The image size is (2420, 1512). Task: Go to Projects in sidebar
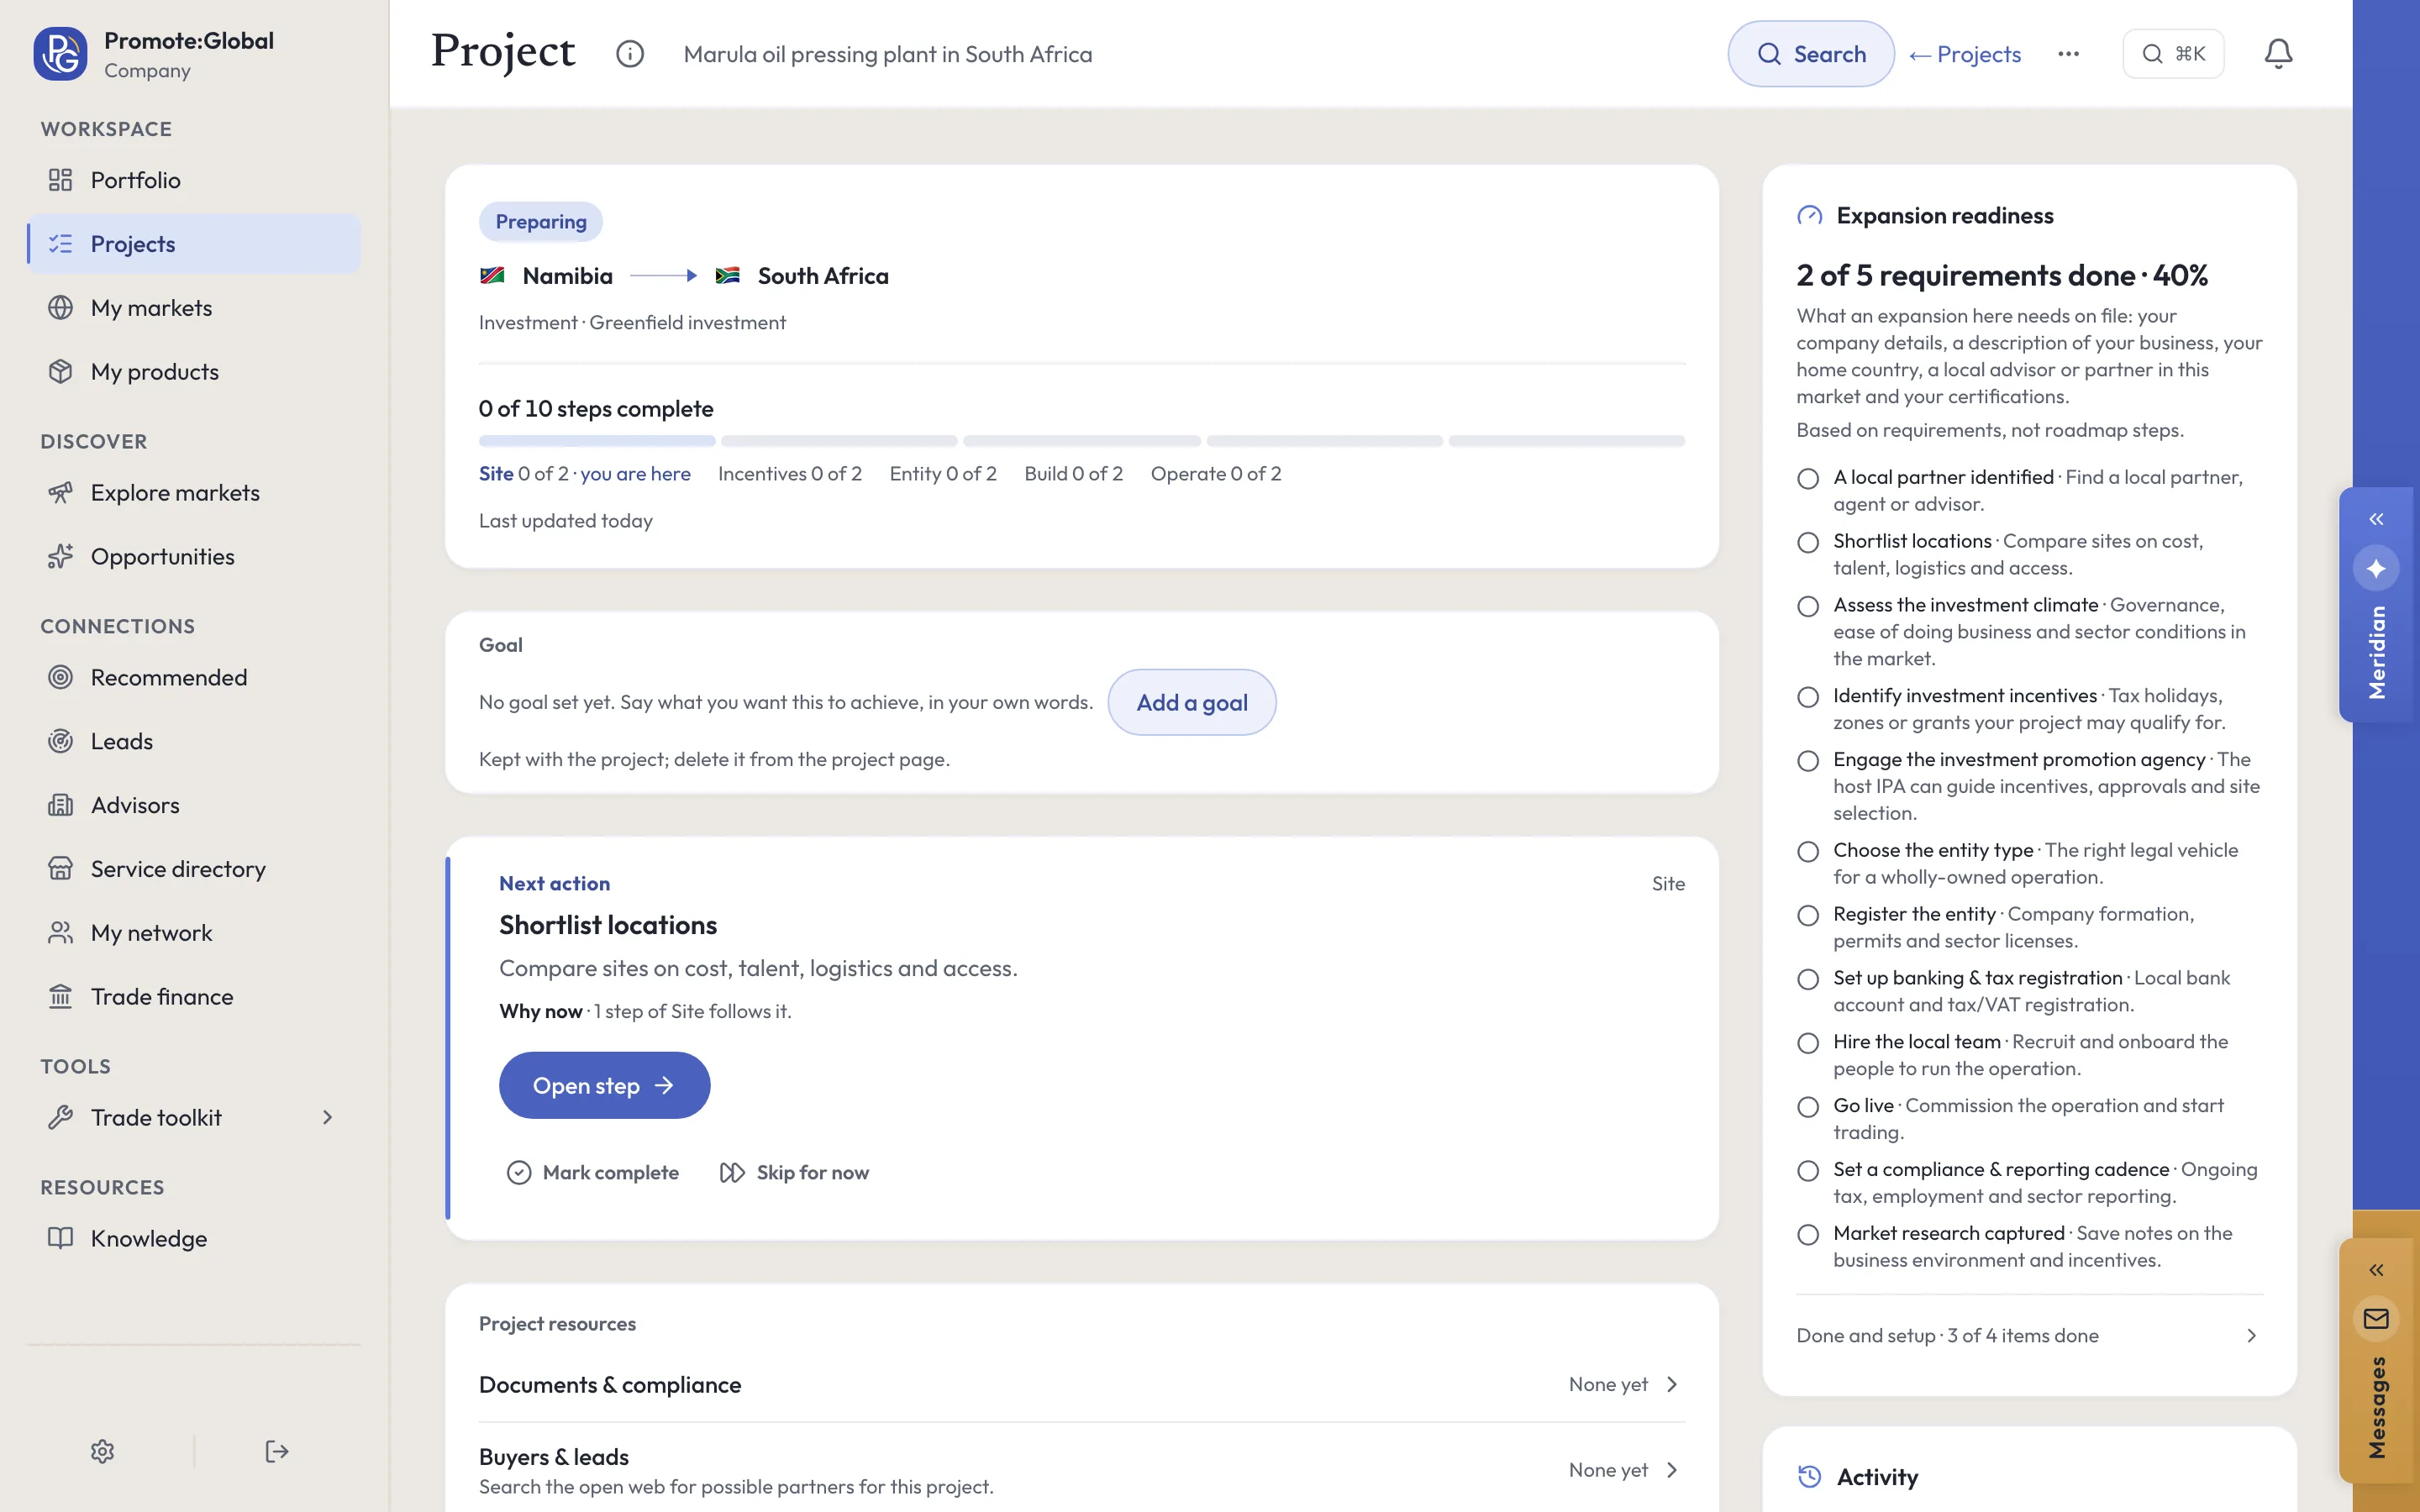(x=194, y=244)
